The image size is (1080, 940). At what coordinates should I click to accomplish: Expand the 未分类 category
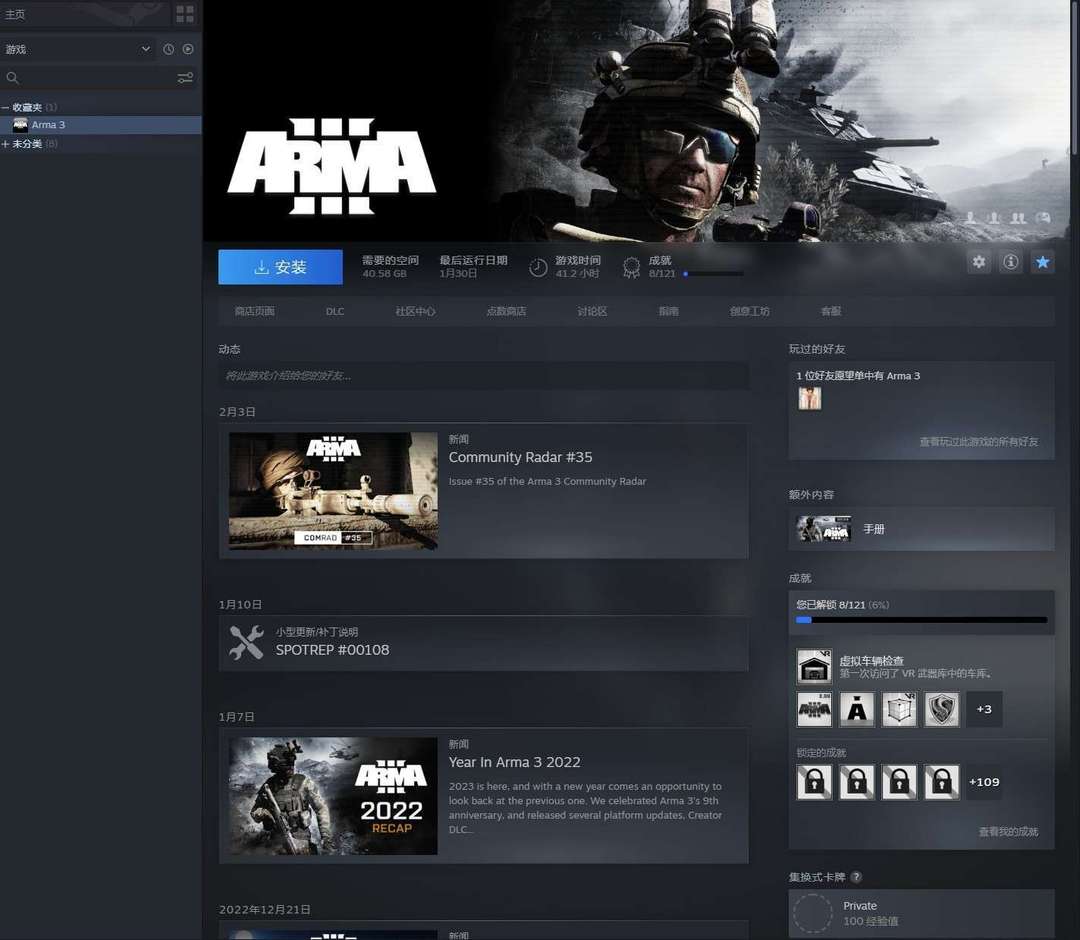pos(6,144)
